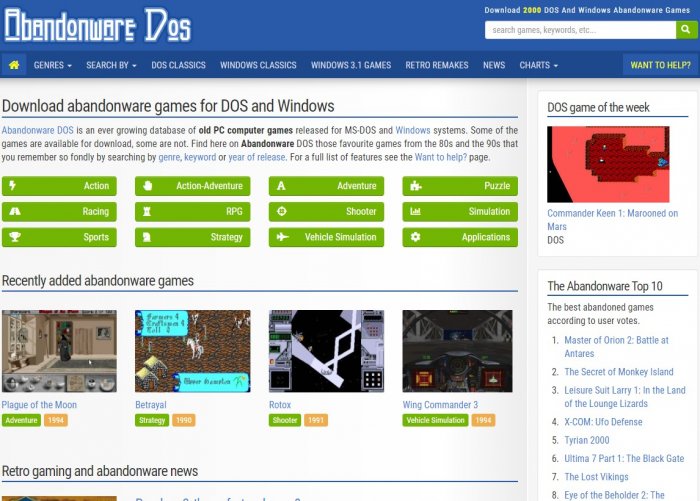The height and width of the screenshot is (501, 700).
Task: Click the Windows link in intro paragraph
Action: tap(413, 130)
